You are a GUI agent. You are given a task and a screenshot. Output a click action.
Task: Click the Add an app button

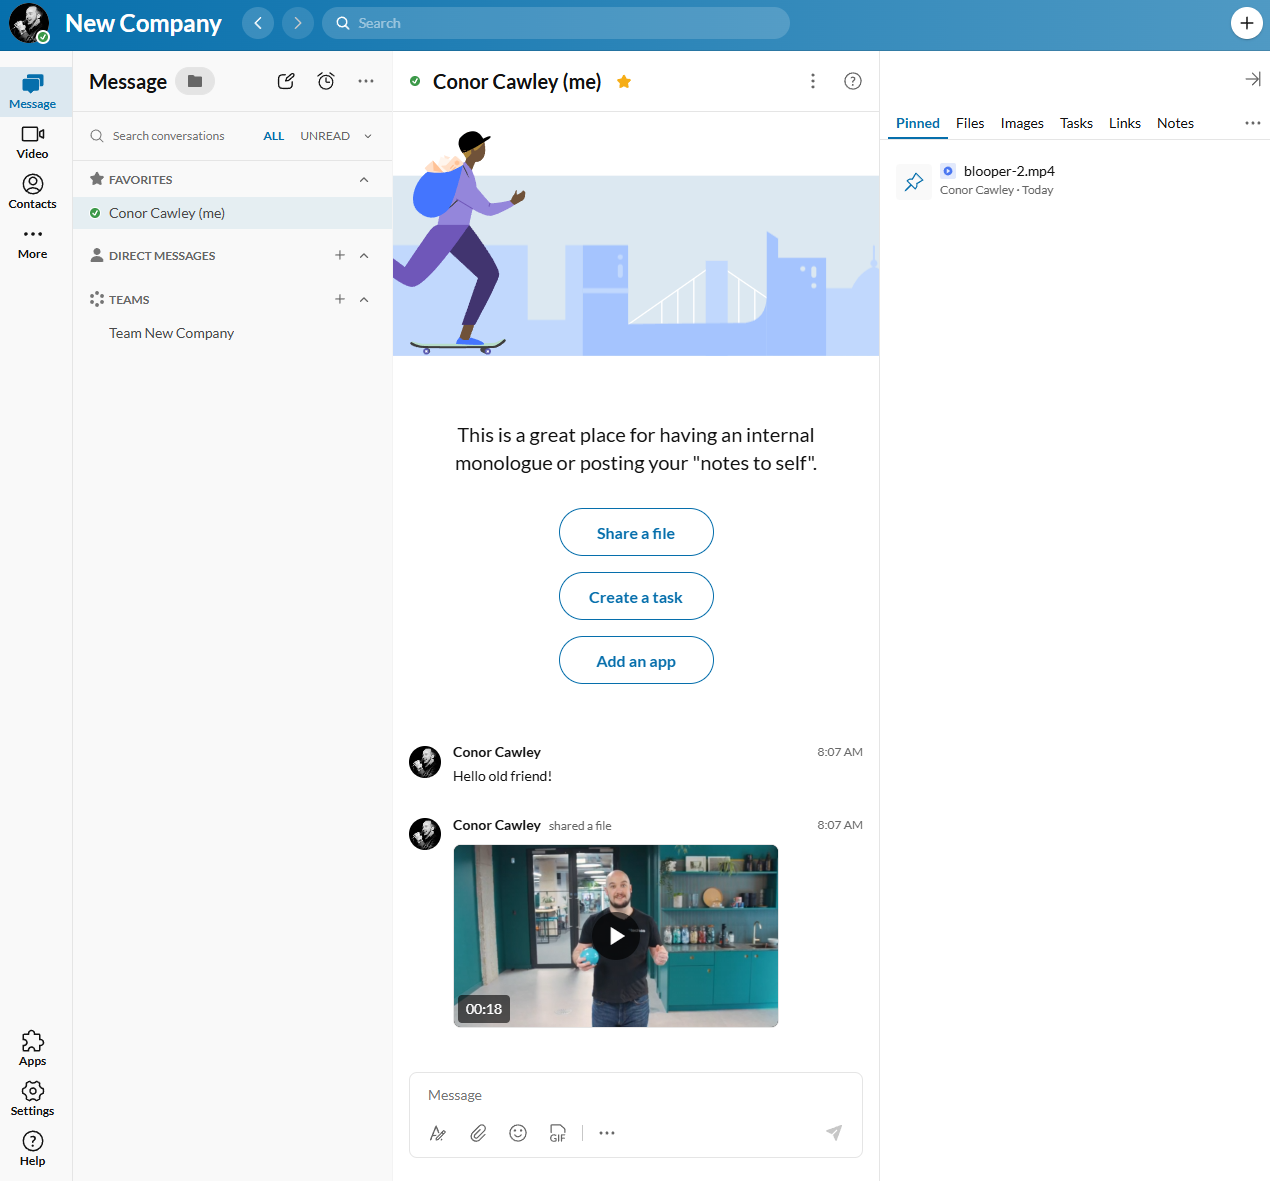coord(636,660)
